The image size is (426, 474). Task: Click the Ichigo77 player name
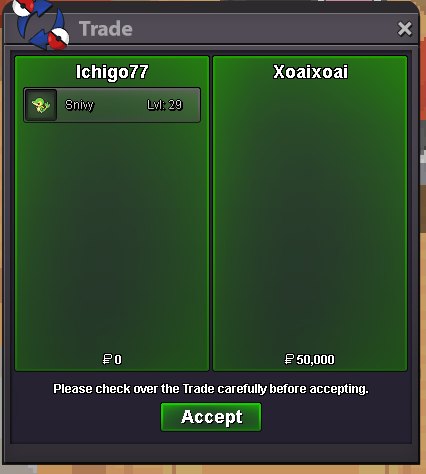coord(112,72)
